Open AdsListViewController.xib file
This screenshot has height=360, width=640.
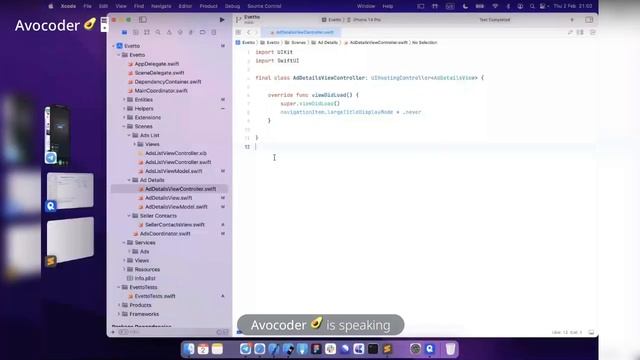[176, 153]
